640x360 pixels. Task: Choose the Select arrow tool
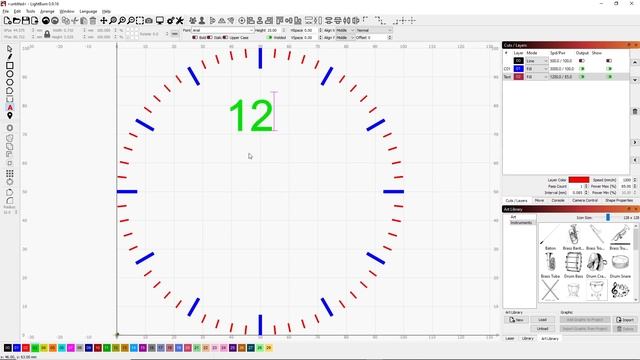(x=9, y=49)
